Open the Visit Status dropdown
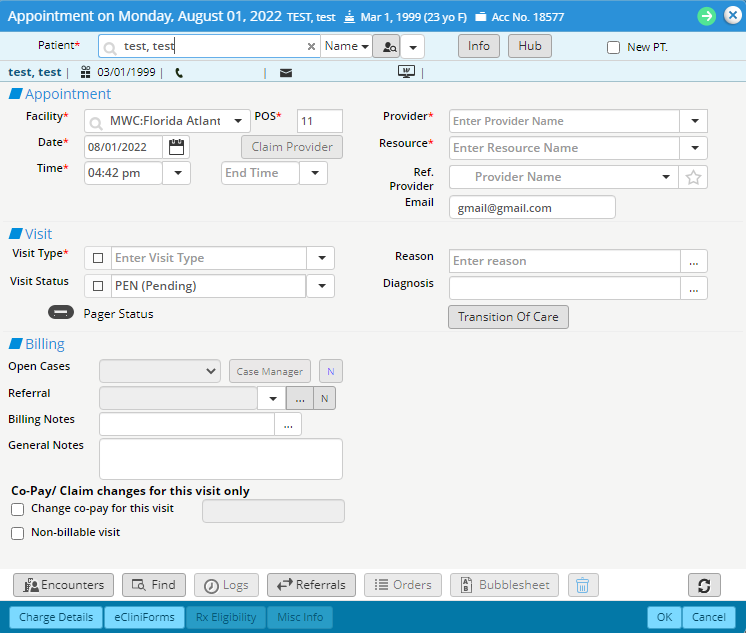The height and width of the screenshot is (633, 746). tap(320, 286)
